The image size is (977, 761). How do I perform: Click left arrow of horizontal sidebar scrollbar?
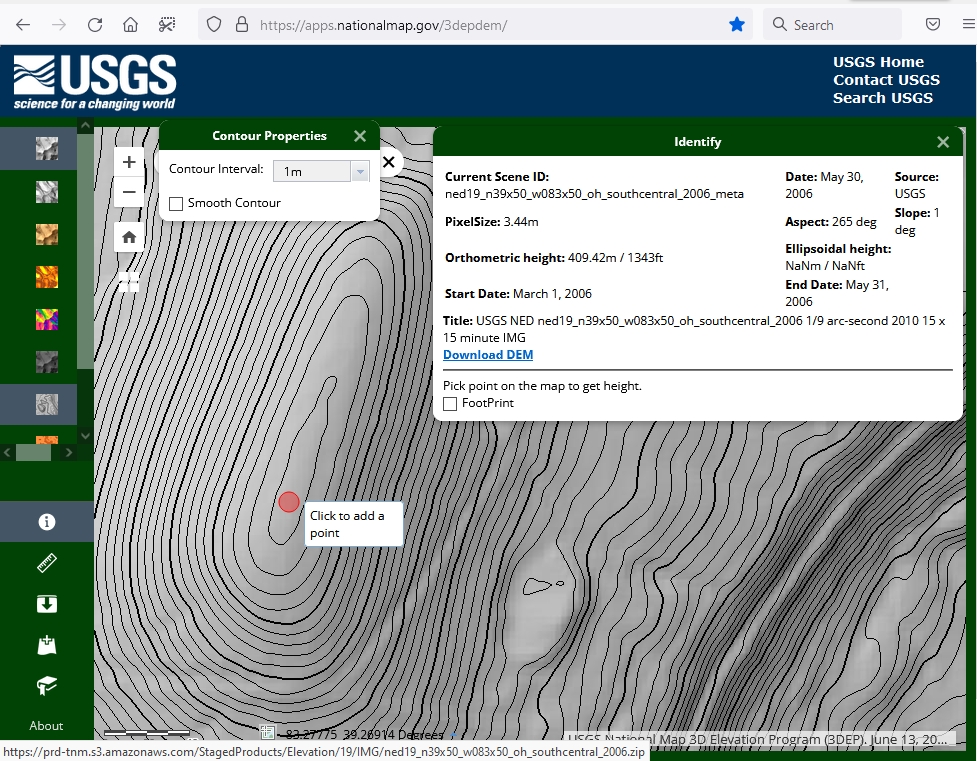click(x=7, y=452)
